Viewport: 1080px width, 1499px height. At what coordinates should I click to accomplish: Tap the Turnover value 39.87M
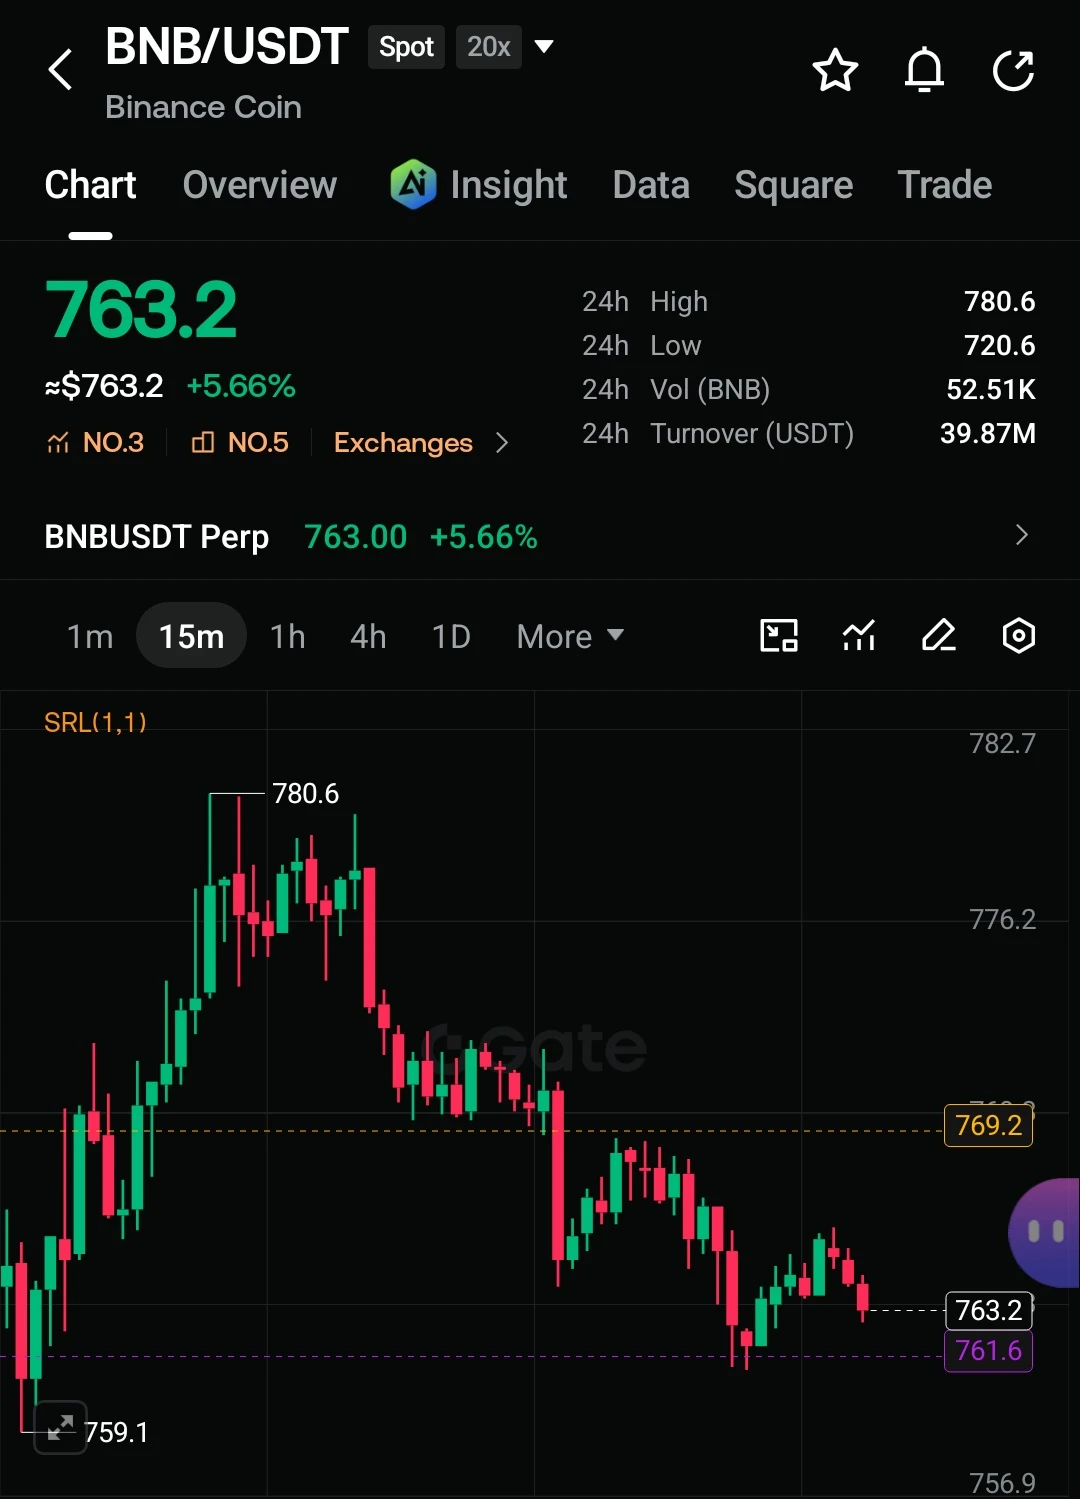click(x=988, y=433)
